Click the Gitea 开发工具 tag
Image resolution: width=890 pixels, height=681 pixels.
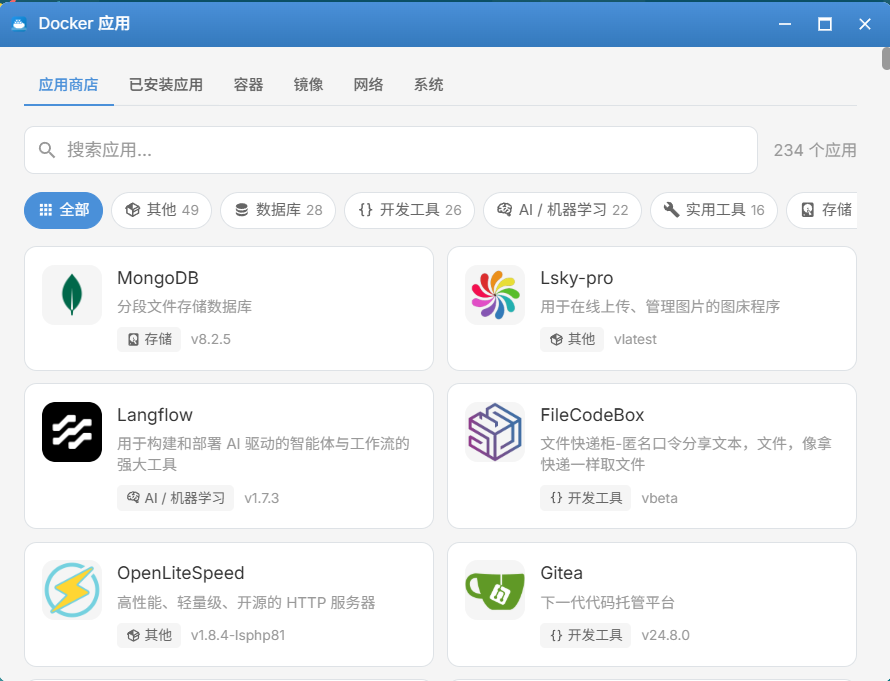pos(584,635)
